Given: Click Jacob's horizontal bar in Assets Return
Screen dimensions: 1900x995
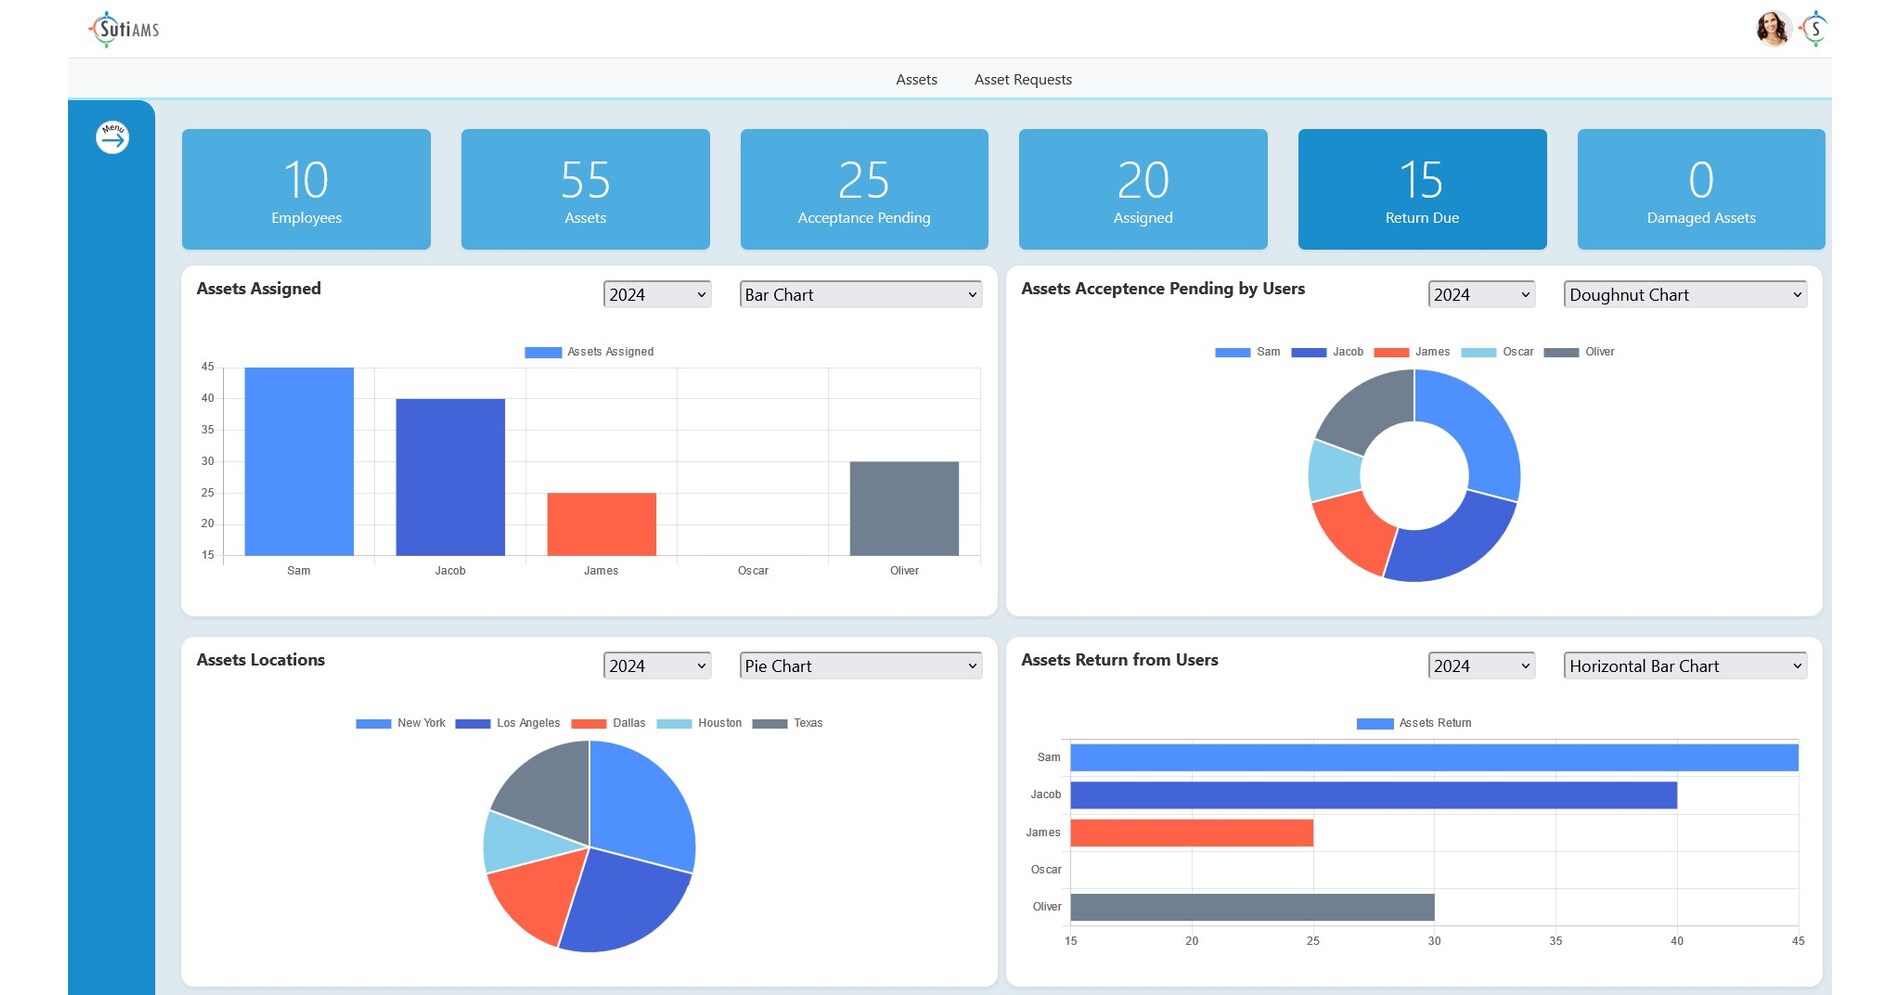Looking at the screenshot, I should click(x=1373, y=795).
